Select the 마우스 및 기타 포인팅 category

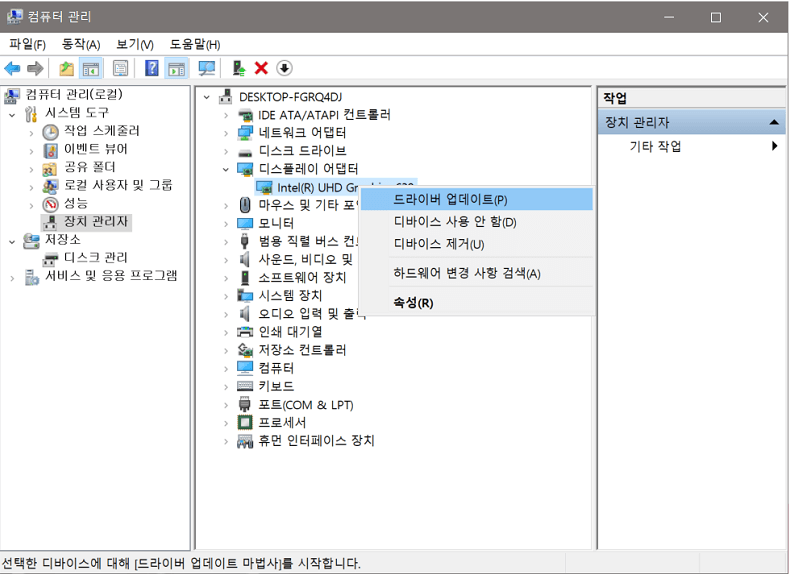click(x=307, y=205)
